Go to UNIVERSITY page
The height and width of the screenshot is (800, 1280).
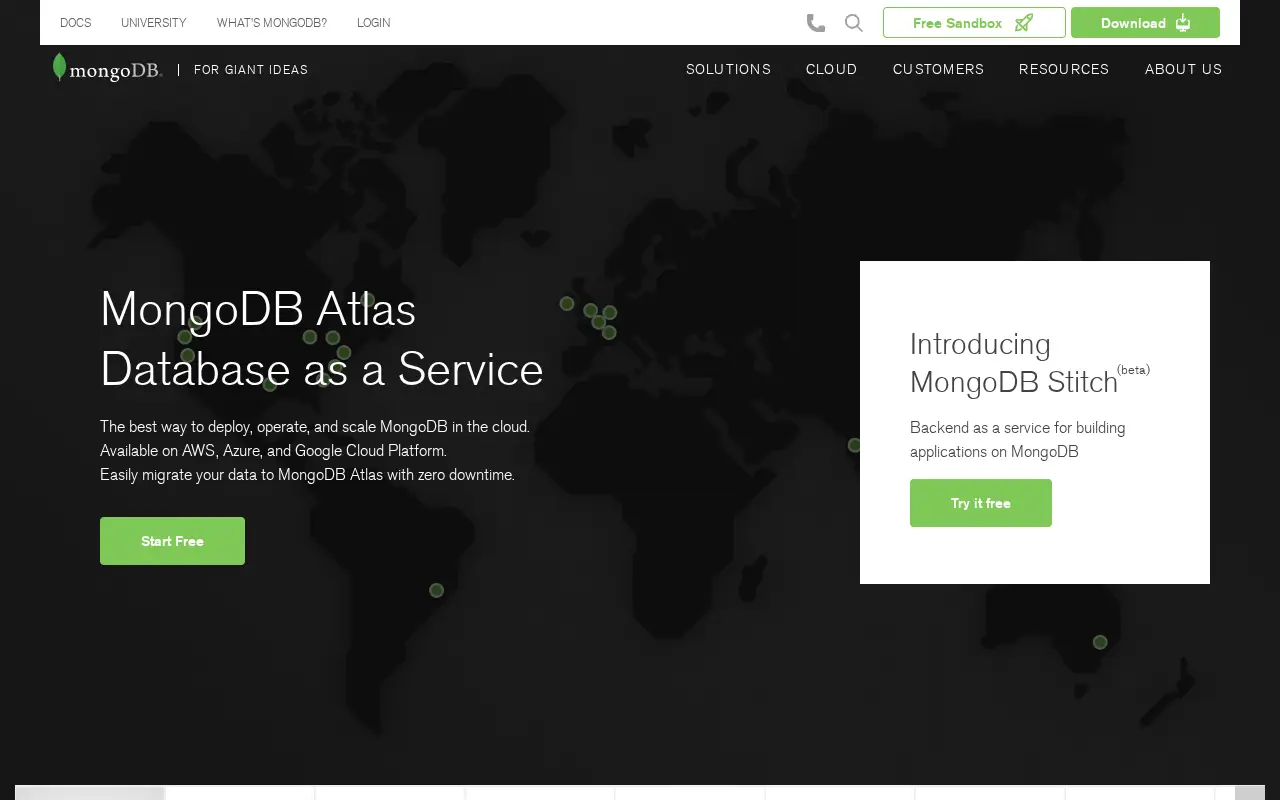coord(154,23)
